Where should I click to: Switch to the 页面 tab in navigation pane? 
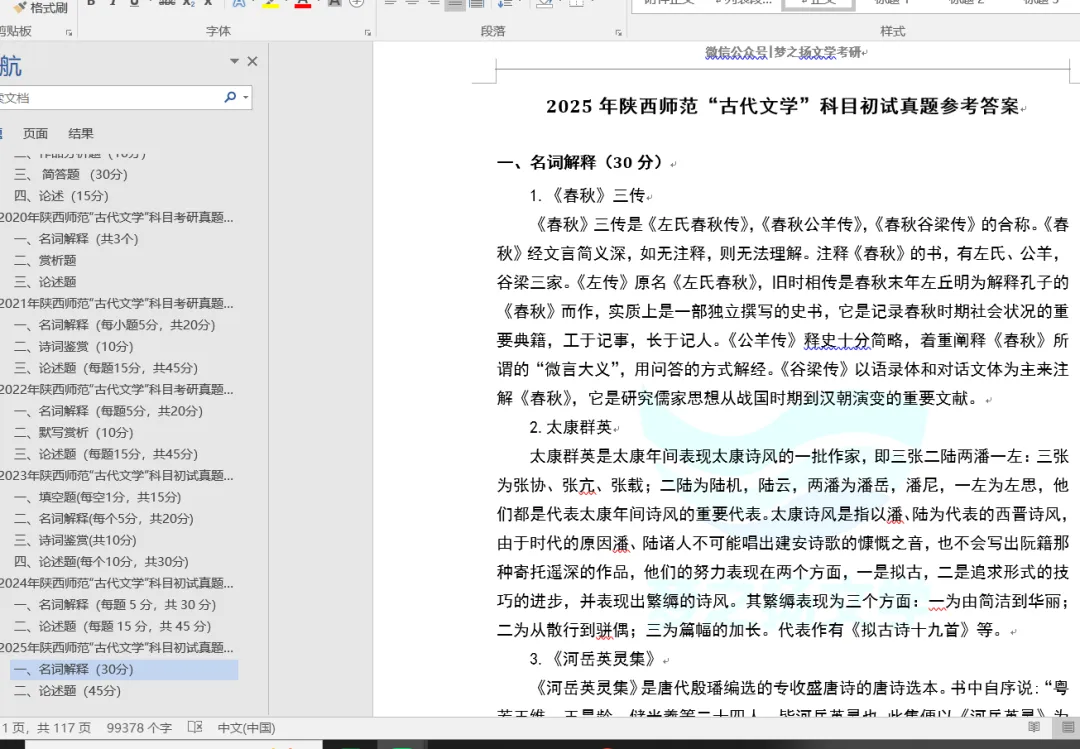coord(36,132)
